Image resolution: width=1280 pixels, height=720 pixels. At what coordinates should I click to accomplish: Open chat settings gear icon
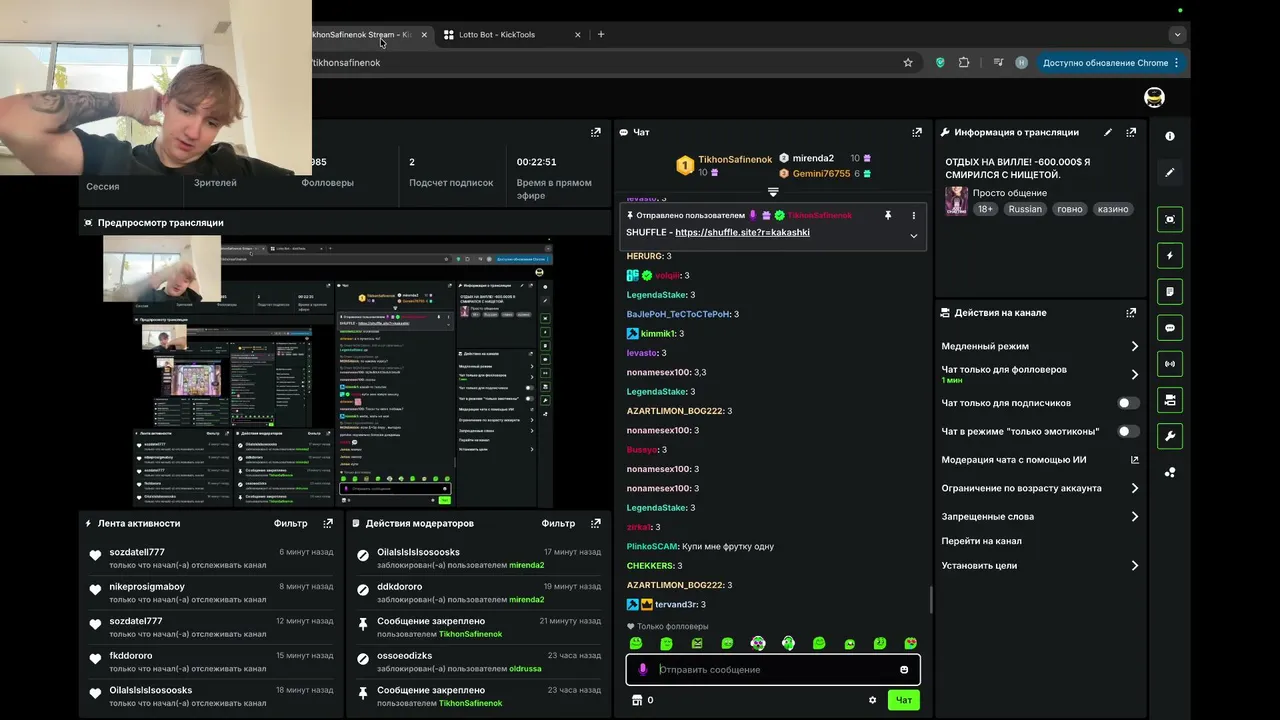pyautogui.click(x=872, y=700)
